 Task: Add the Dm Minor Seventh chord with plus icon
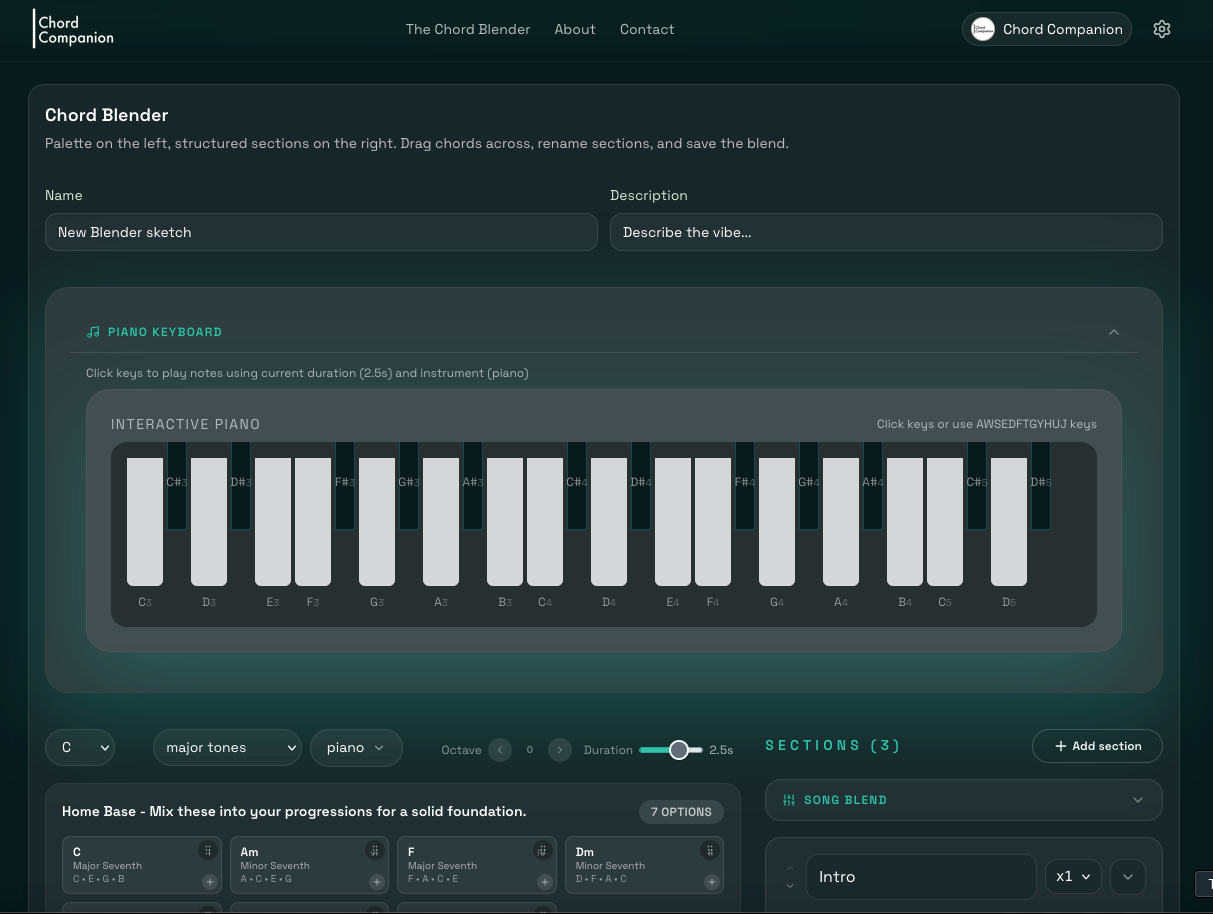click(711, 882)
